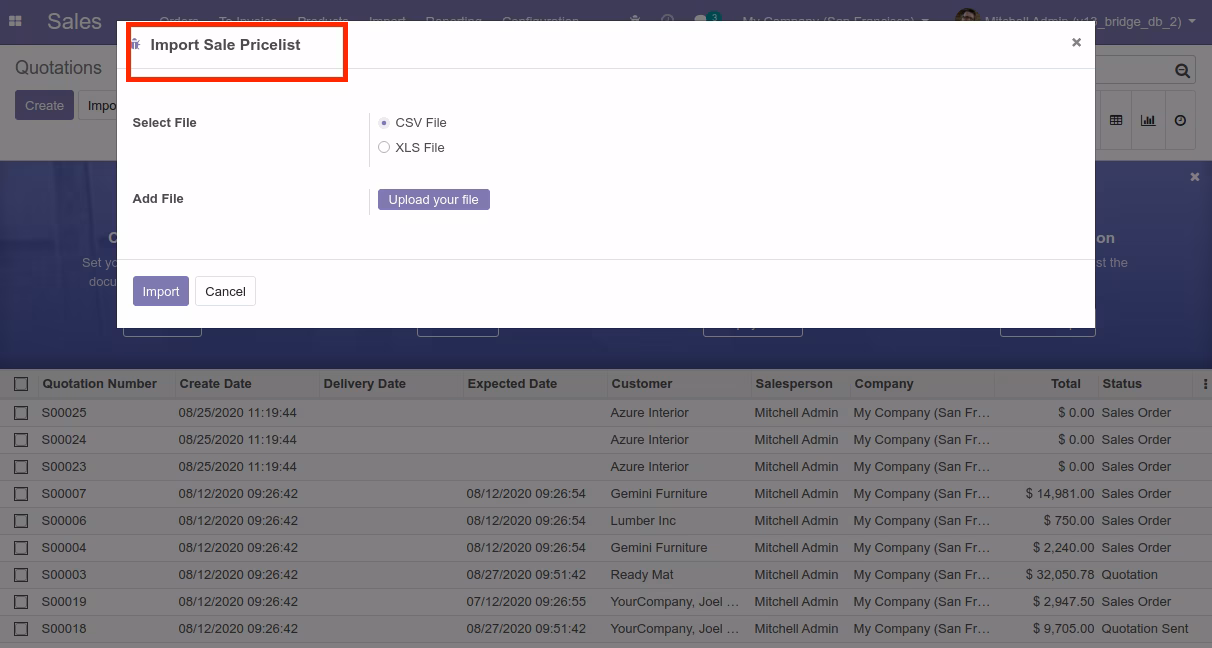Click Ready Mat customer cell

pyautogui.click(x=642, y=575)
